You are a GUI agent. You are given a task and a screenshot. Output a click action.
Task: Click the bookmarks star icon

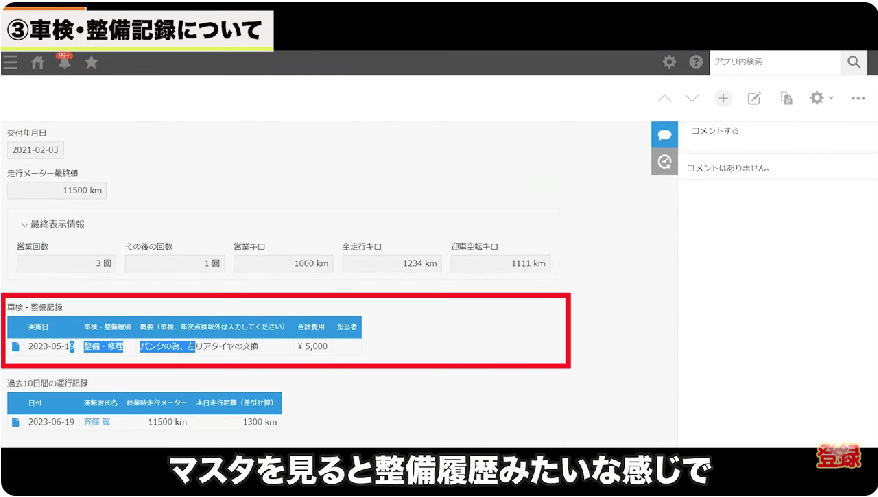[91, 63]
